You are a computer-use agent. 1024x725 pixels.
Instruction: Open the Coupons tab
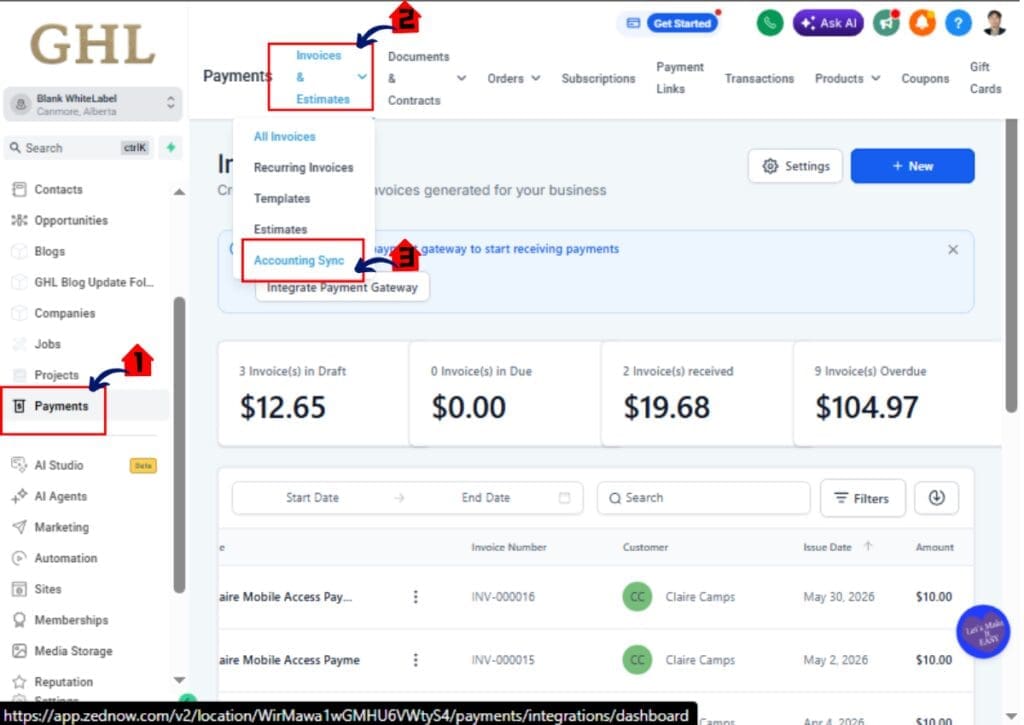(925, 78)
